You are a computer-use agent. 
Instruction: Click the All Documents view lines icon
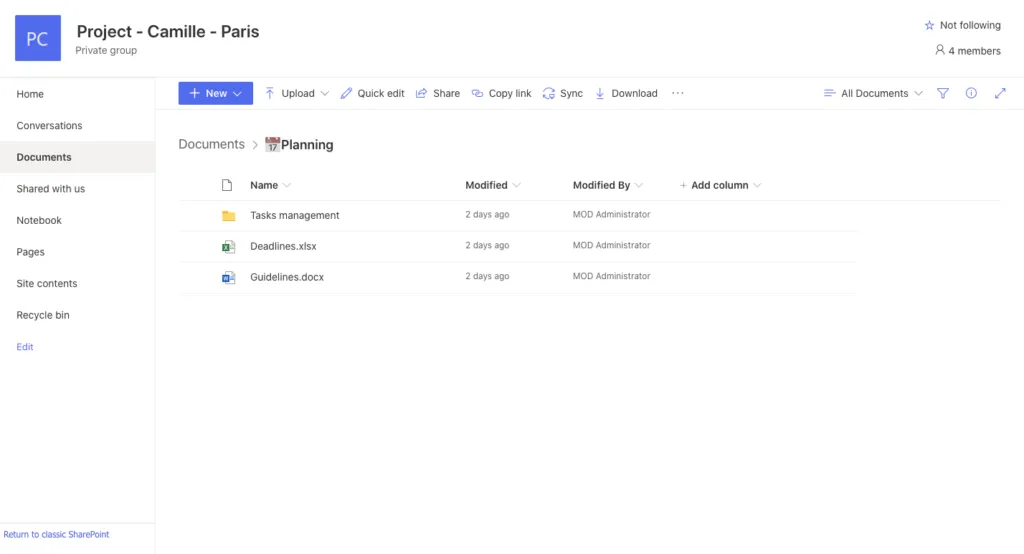coord(829,93)
